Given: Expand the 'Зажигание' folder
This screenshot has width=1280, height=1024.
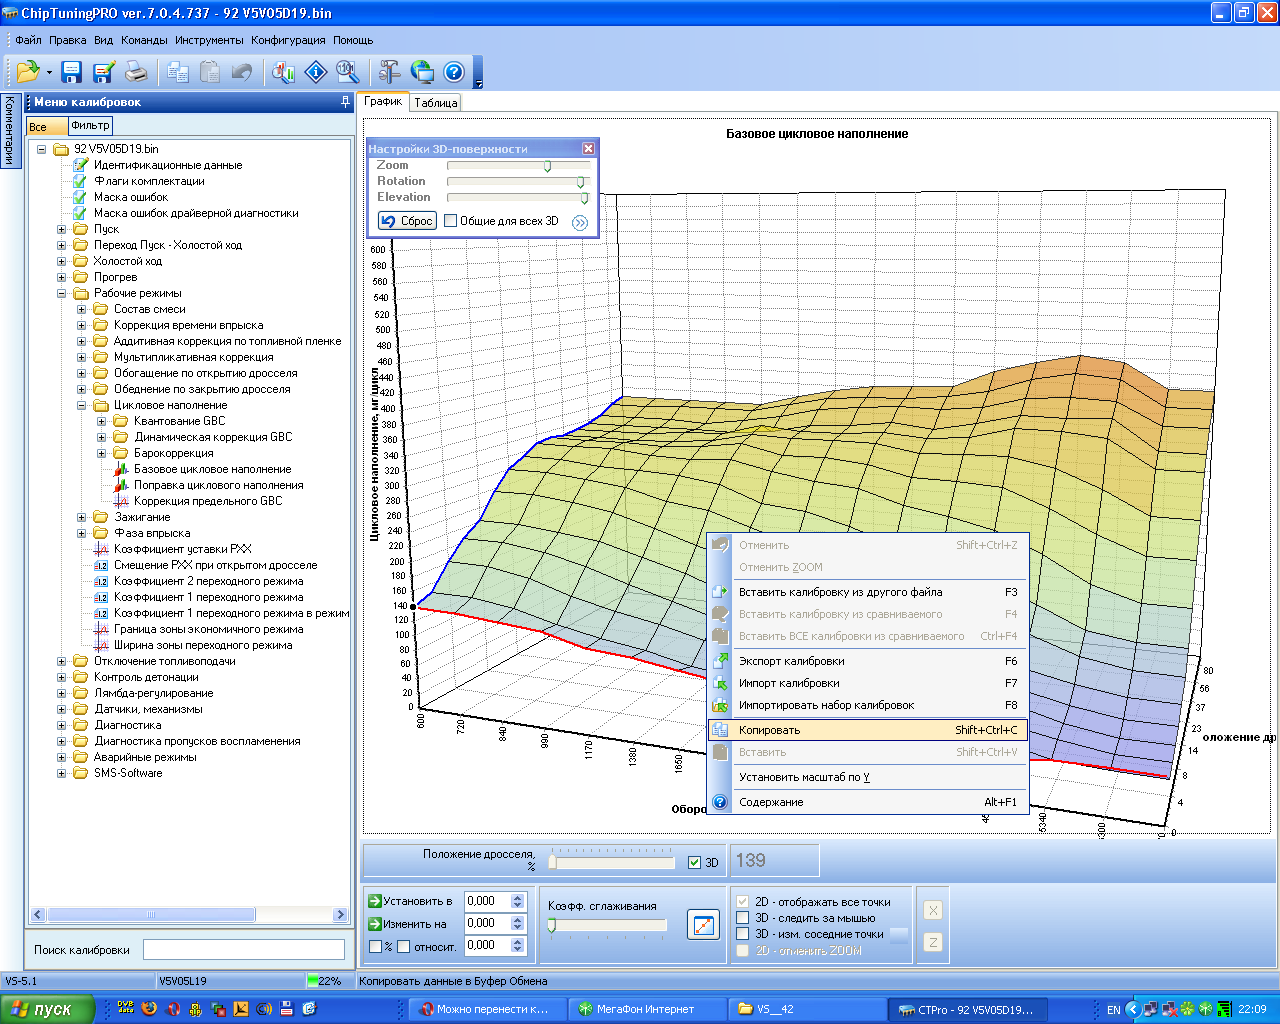Looking at the screenshot, I should tap(82, 517).
